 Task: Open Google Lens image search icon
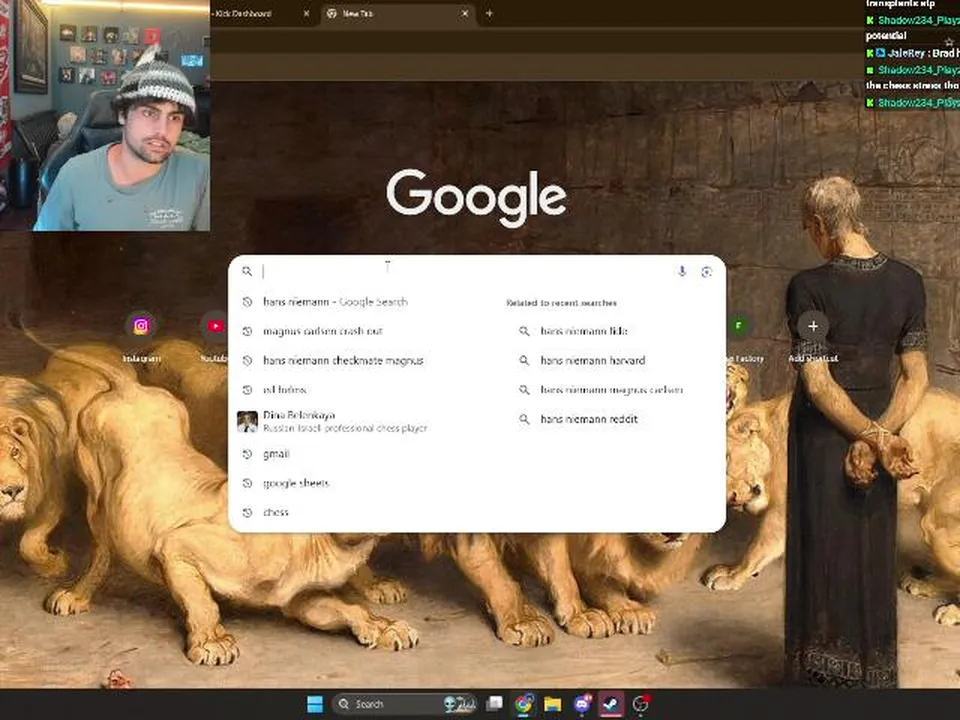click(707, 272)
